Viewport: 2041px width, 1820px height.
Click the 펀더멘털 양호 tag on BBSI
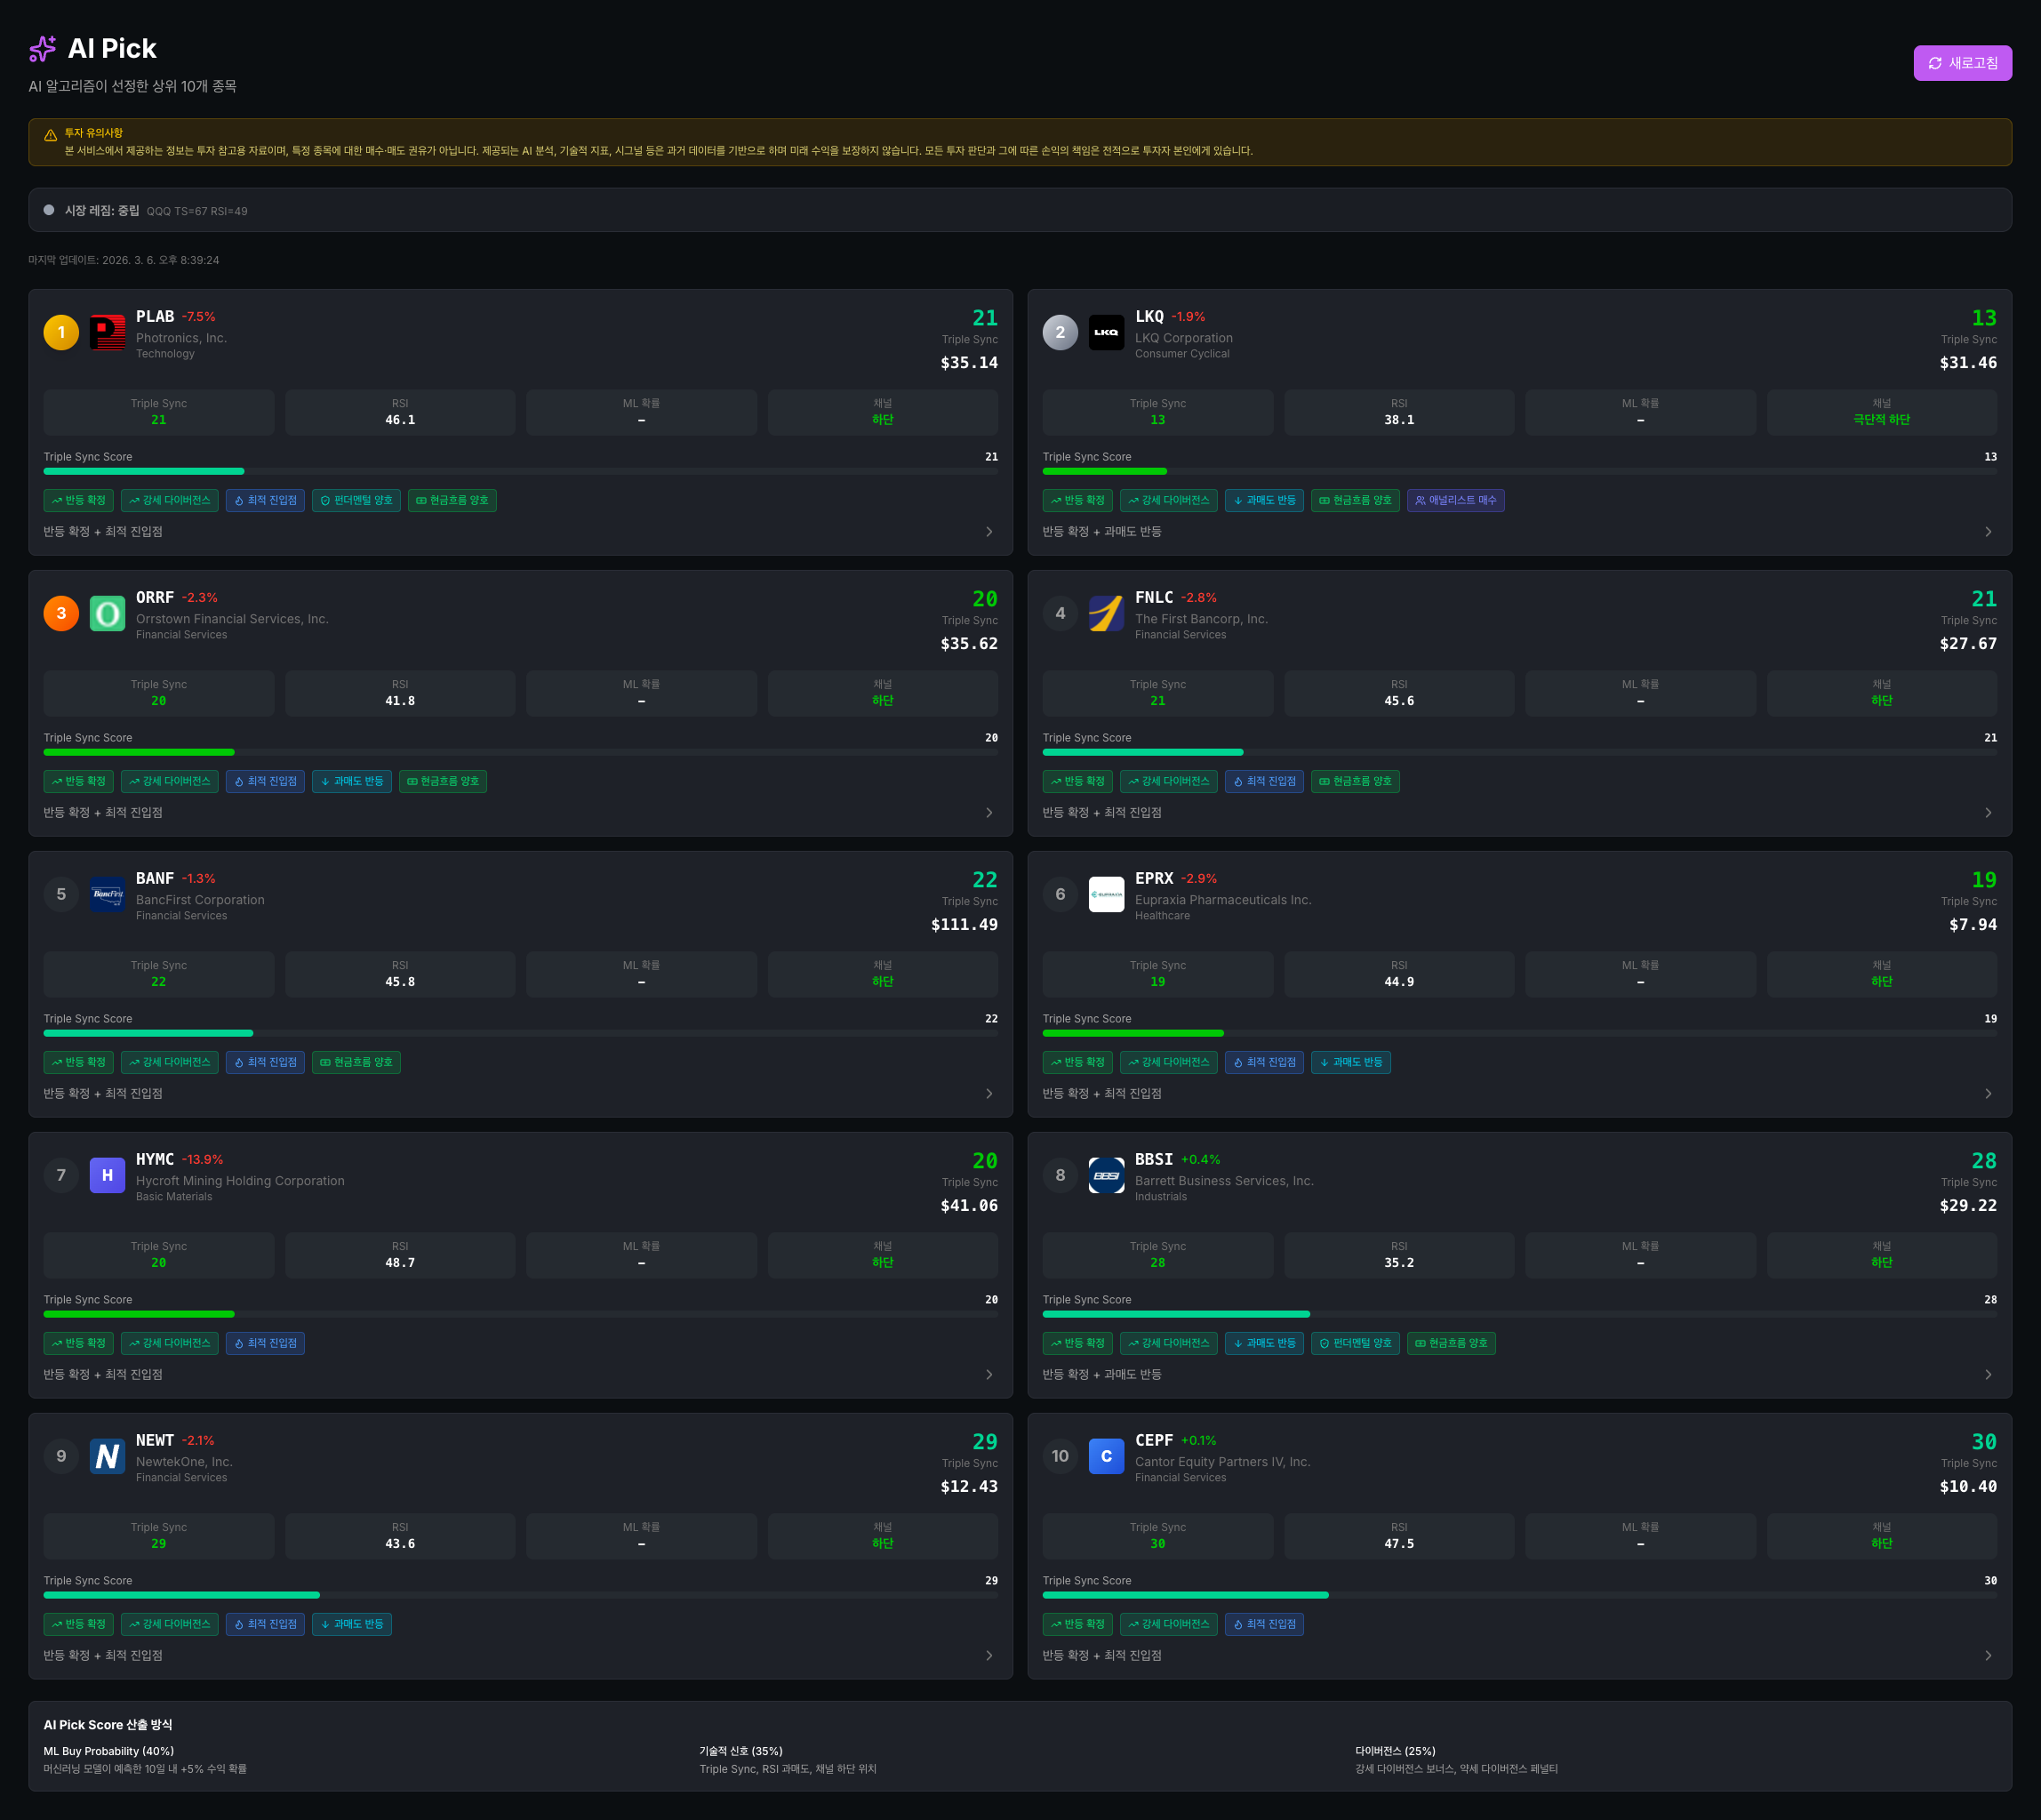pos(1355,1343)
